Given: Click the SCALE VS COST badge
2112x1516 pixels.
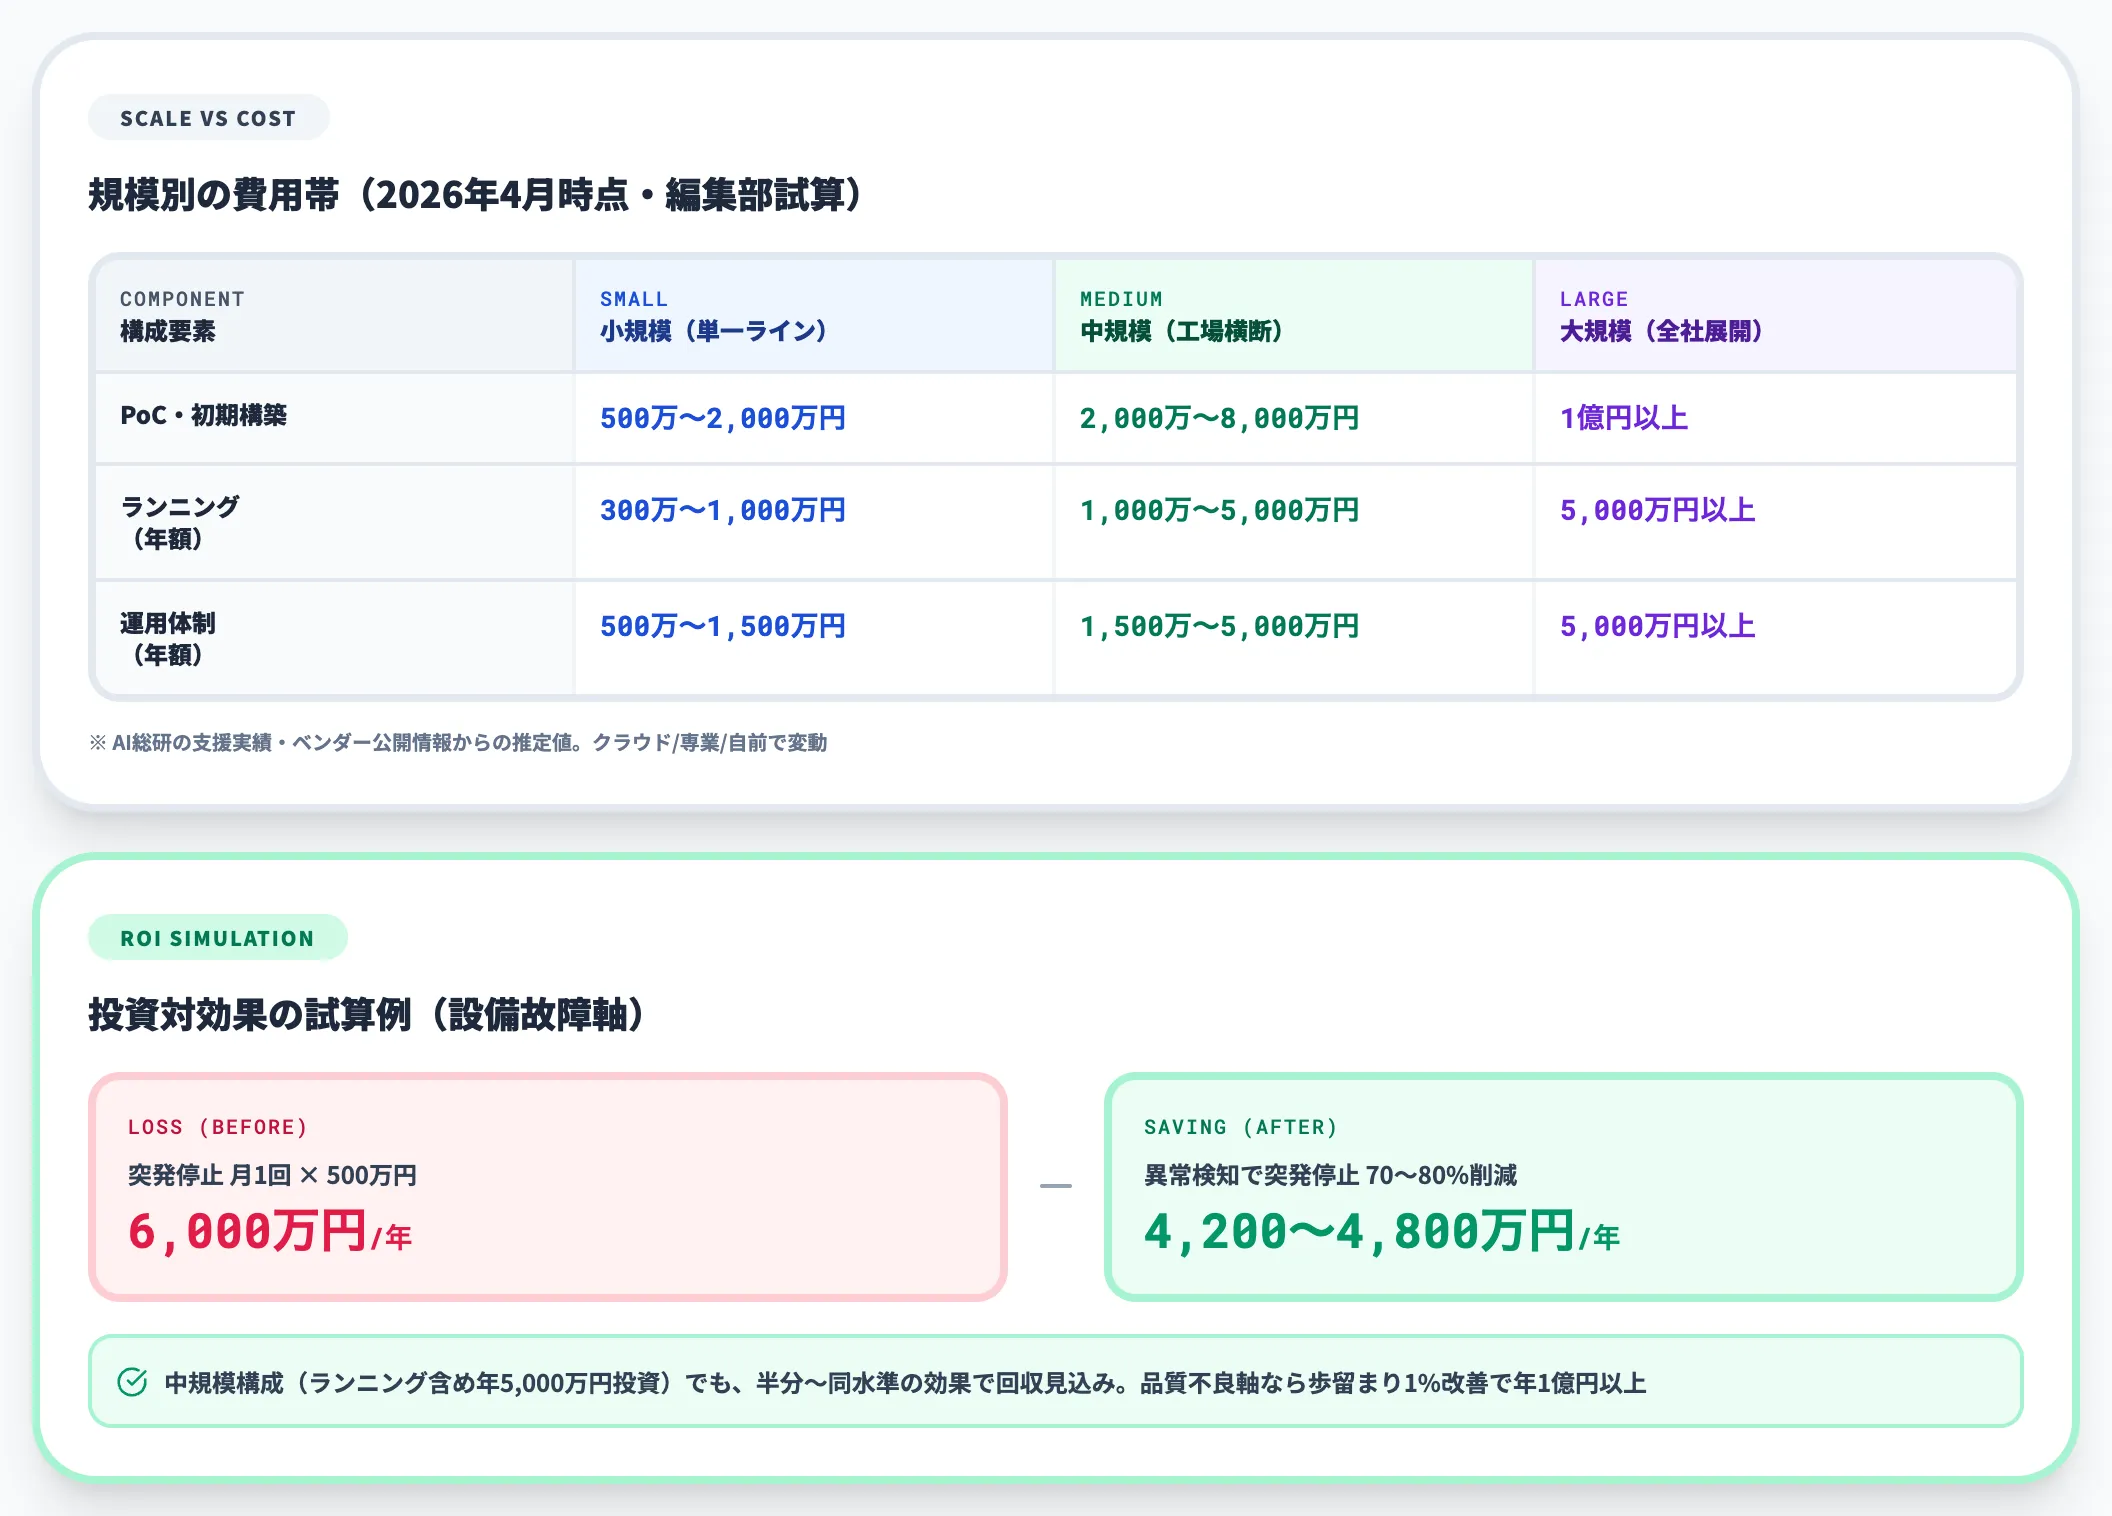Looking at the screenshot, I should coord(207,117).
